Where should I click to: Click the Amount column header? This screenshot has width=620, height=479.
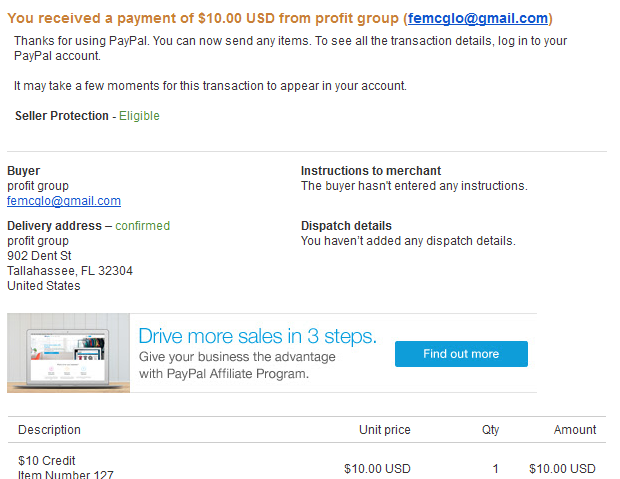click(x=575, y=430)
